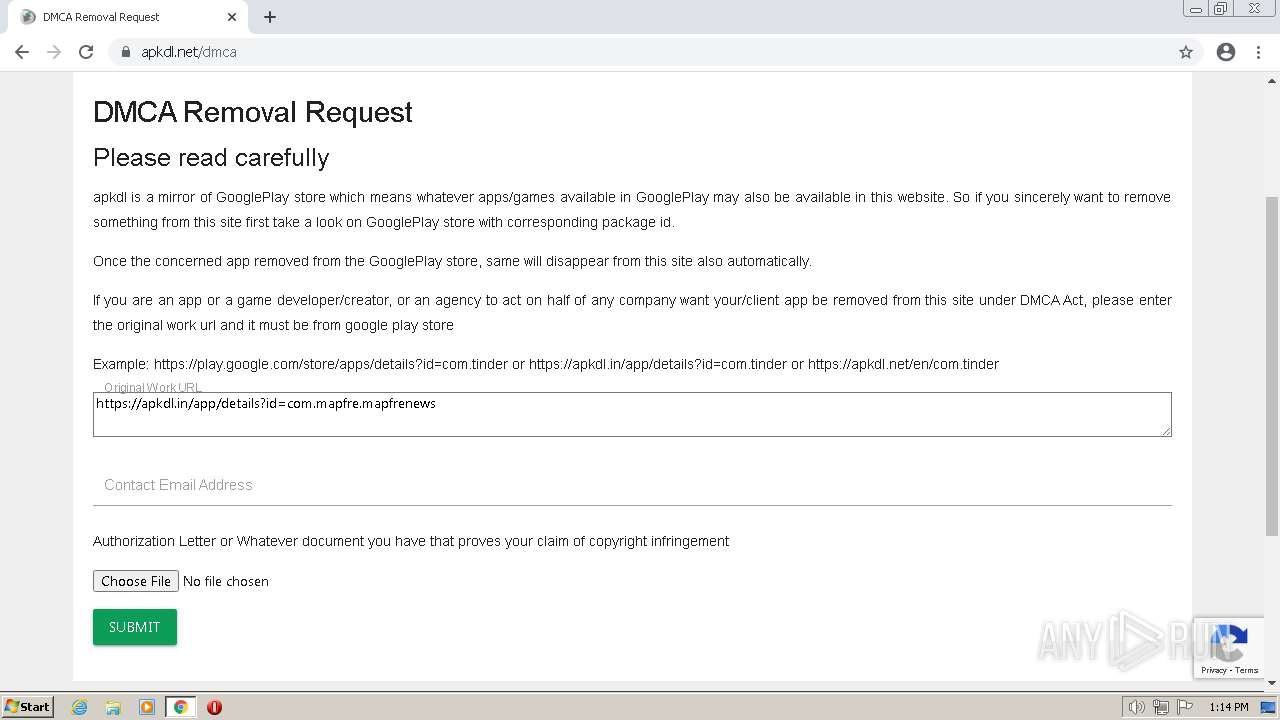Image resolution: width=1280 pixels, height=720 pixels.
Task: Open the Chrome profile avatar icon
Action: [x=1226, y=52]
